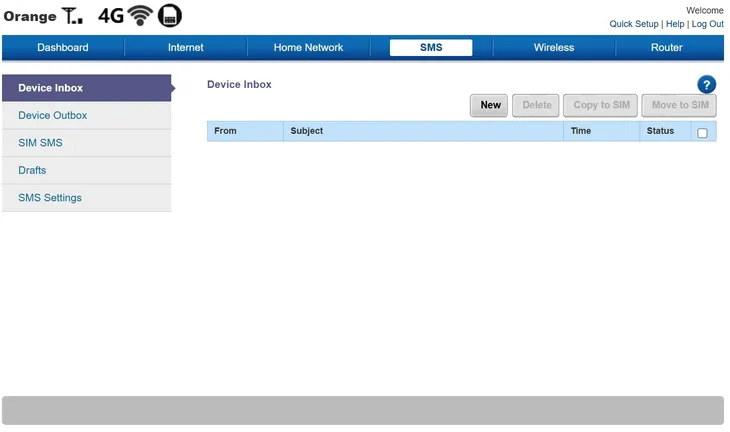
Task: Click the signal strength antenna icon
Action: (74, 16)
